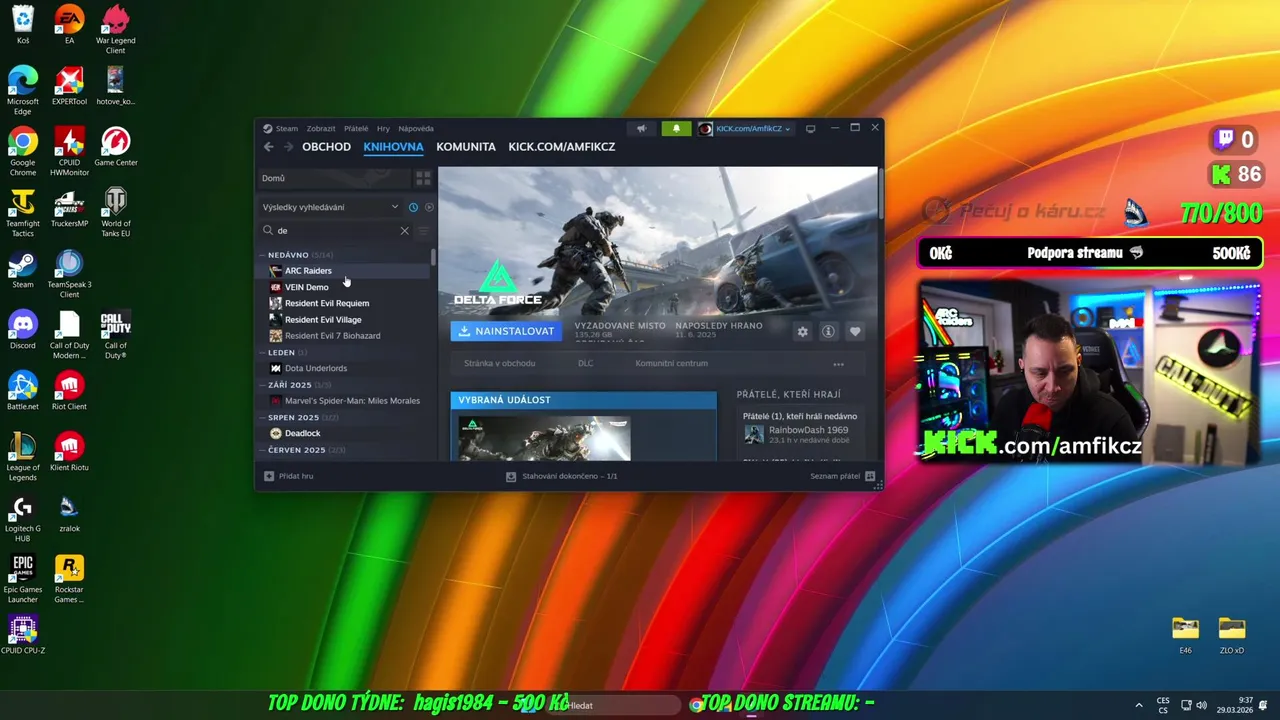Open the featured event thumbnail
The width and height of the screenshot is (1280, 720).
(x=545, y=438)
